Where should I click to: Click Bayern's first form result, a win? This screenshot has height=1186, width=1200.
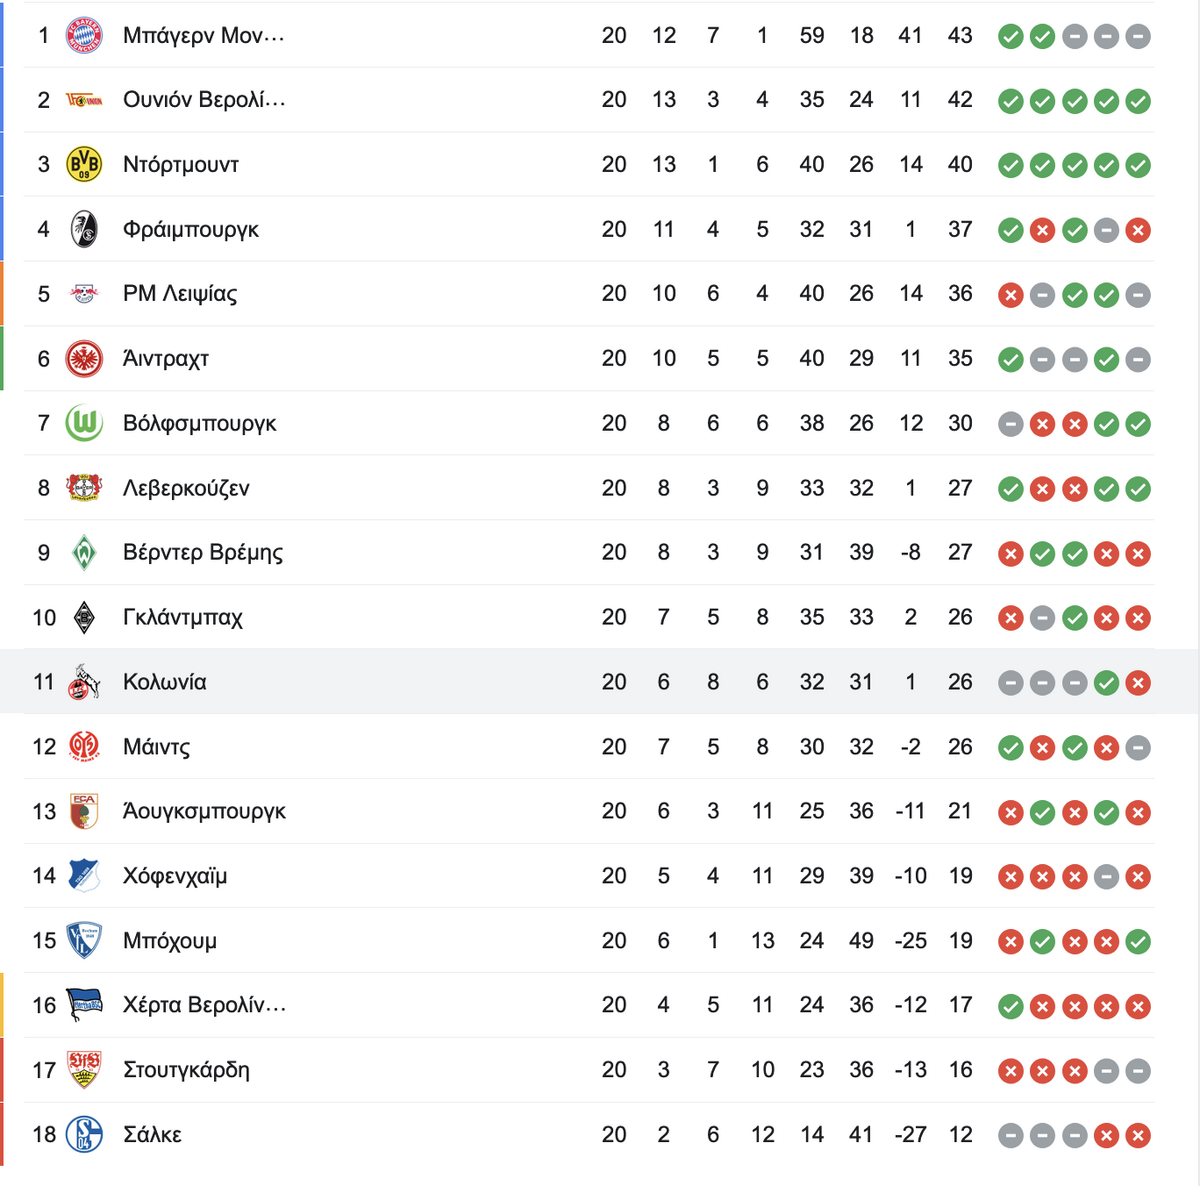pos(1011,37)
